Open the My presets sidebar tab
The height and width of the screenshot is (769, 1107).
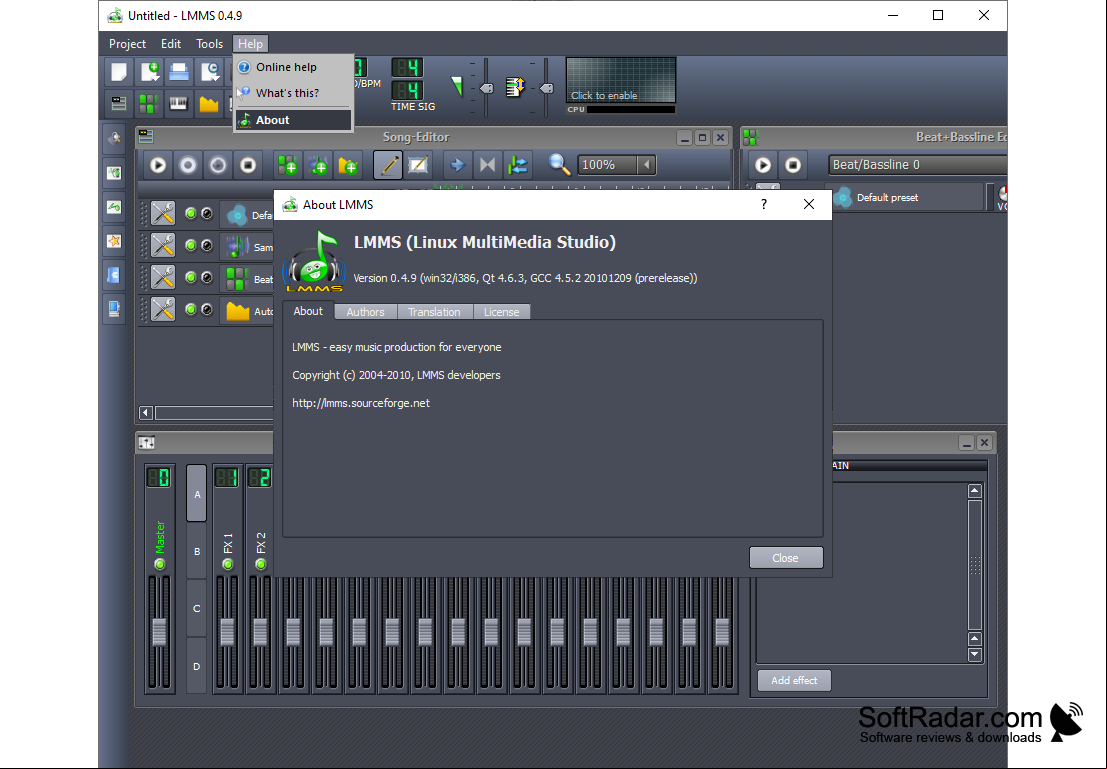pos(114,241)
